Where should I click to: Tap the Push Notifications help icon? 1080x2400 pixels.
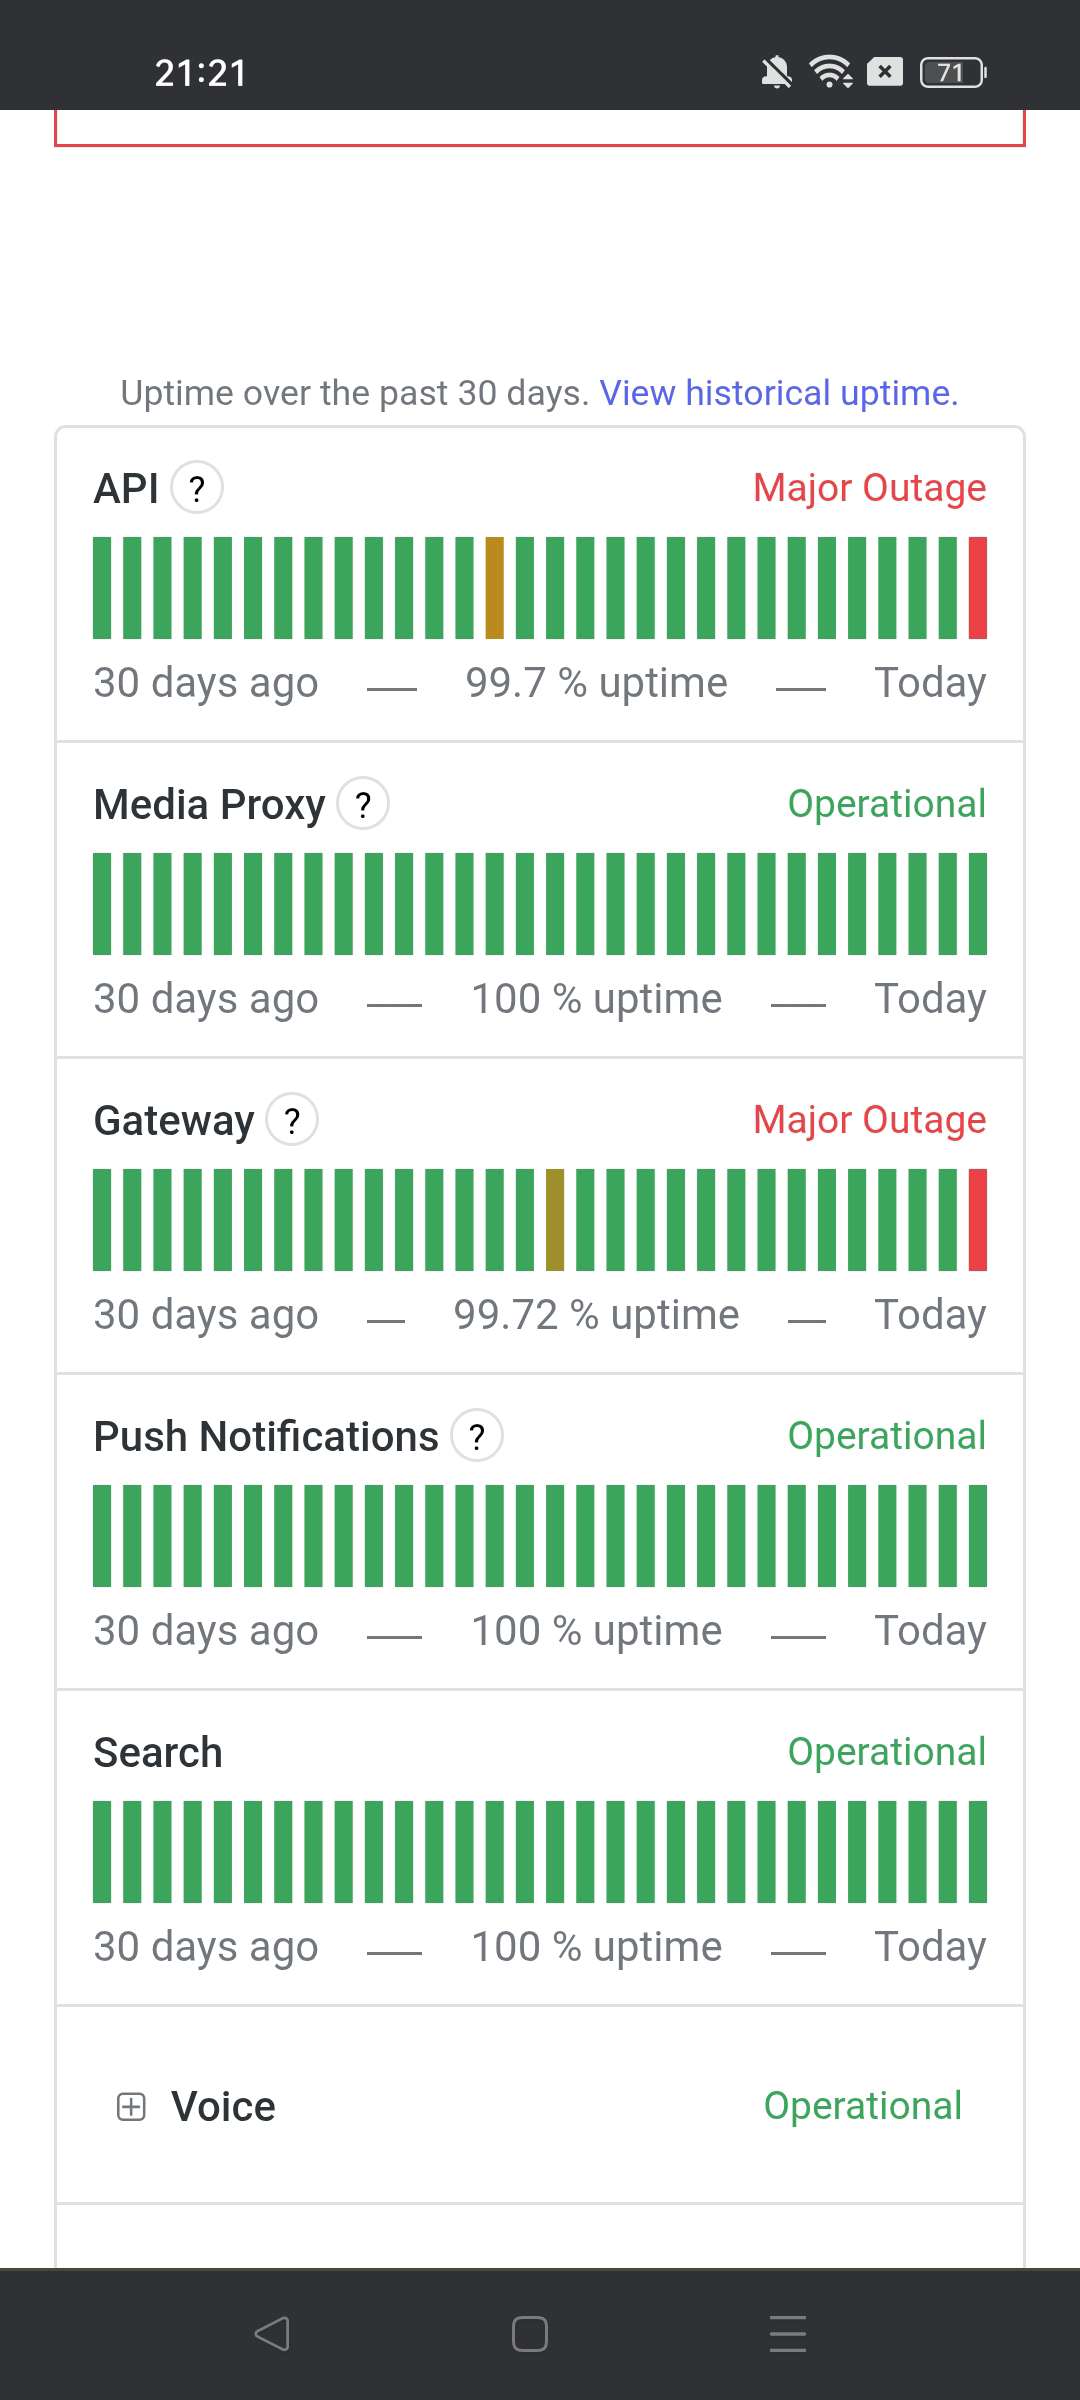click(477, 1436)
